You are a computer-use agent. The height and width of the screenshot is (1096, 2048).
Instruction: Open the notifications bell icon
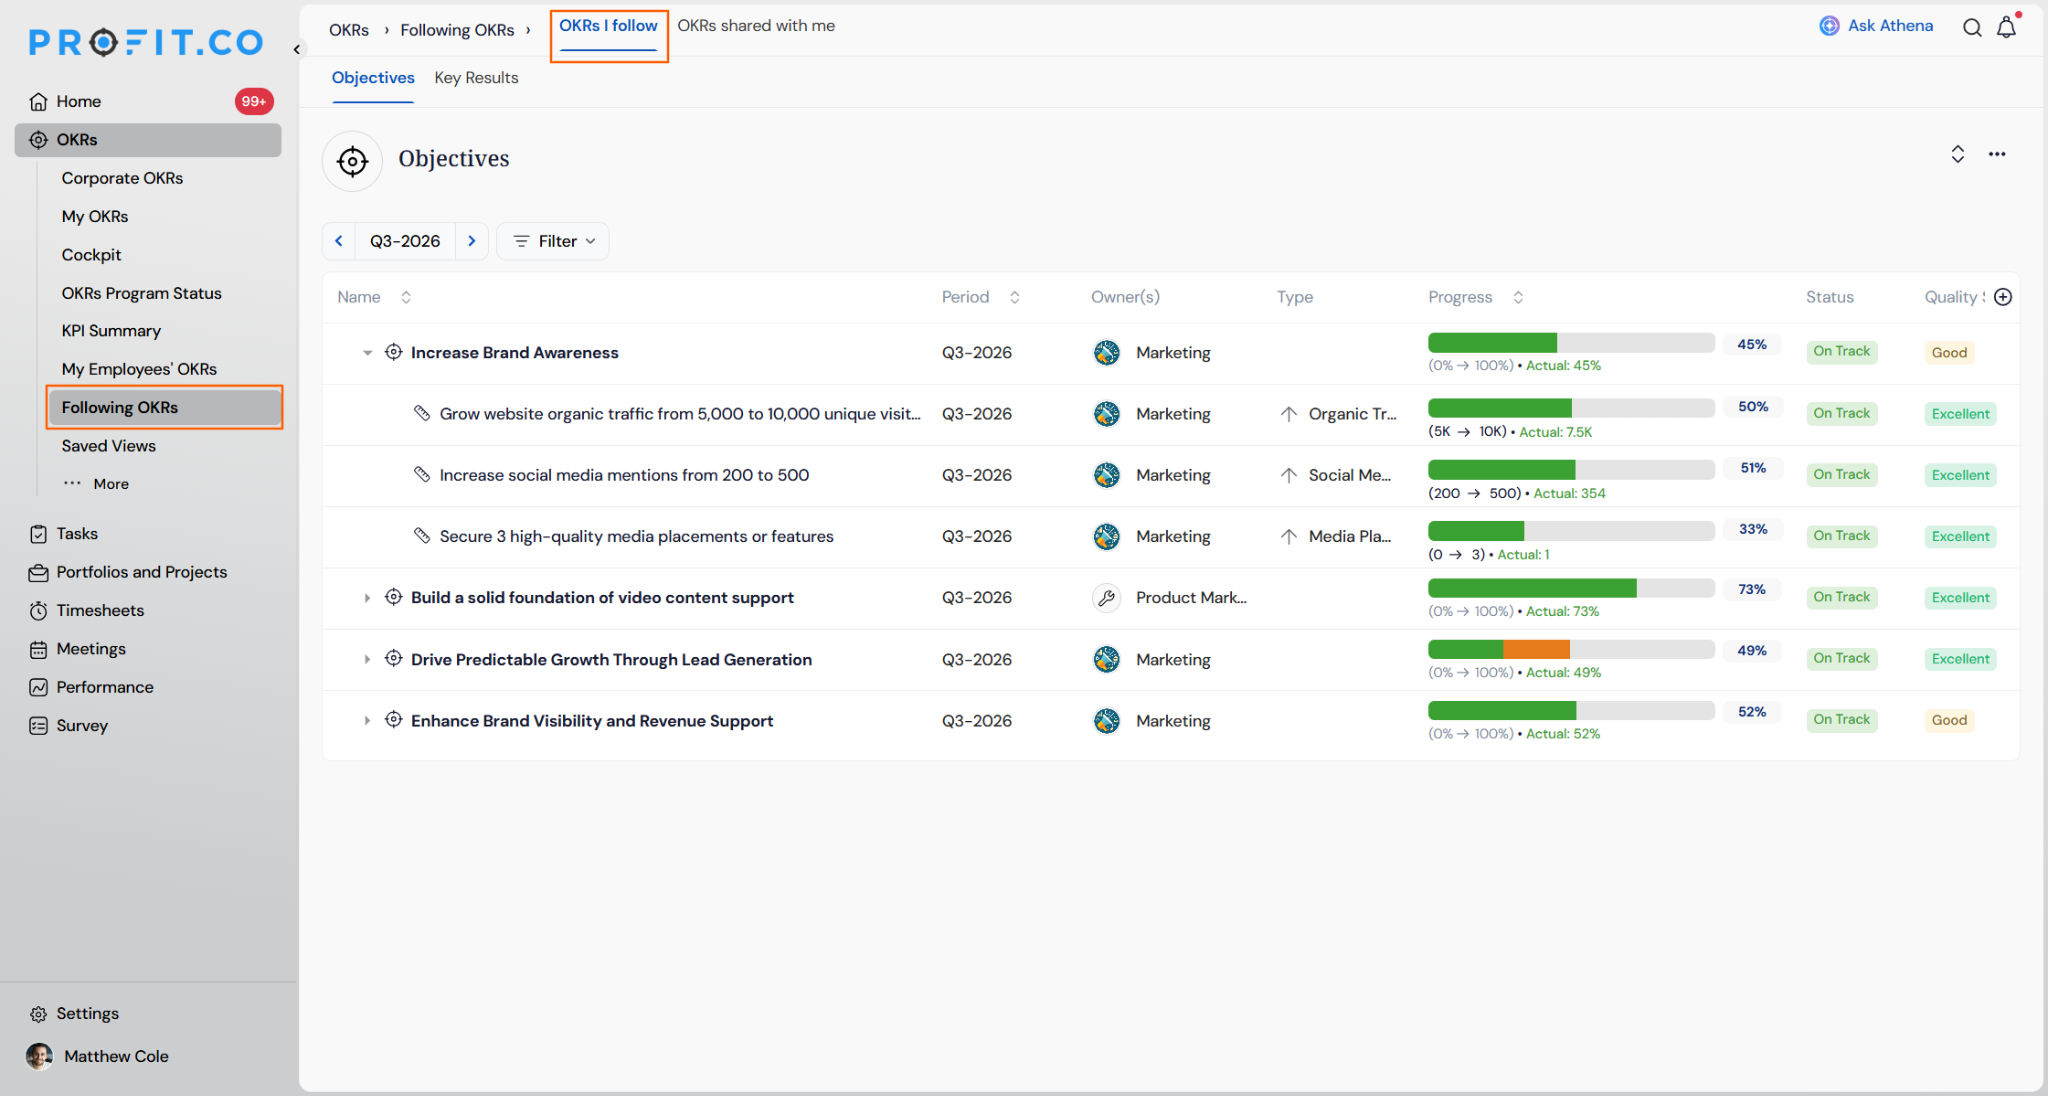tap(2006, 27)
